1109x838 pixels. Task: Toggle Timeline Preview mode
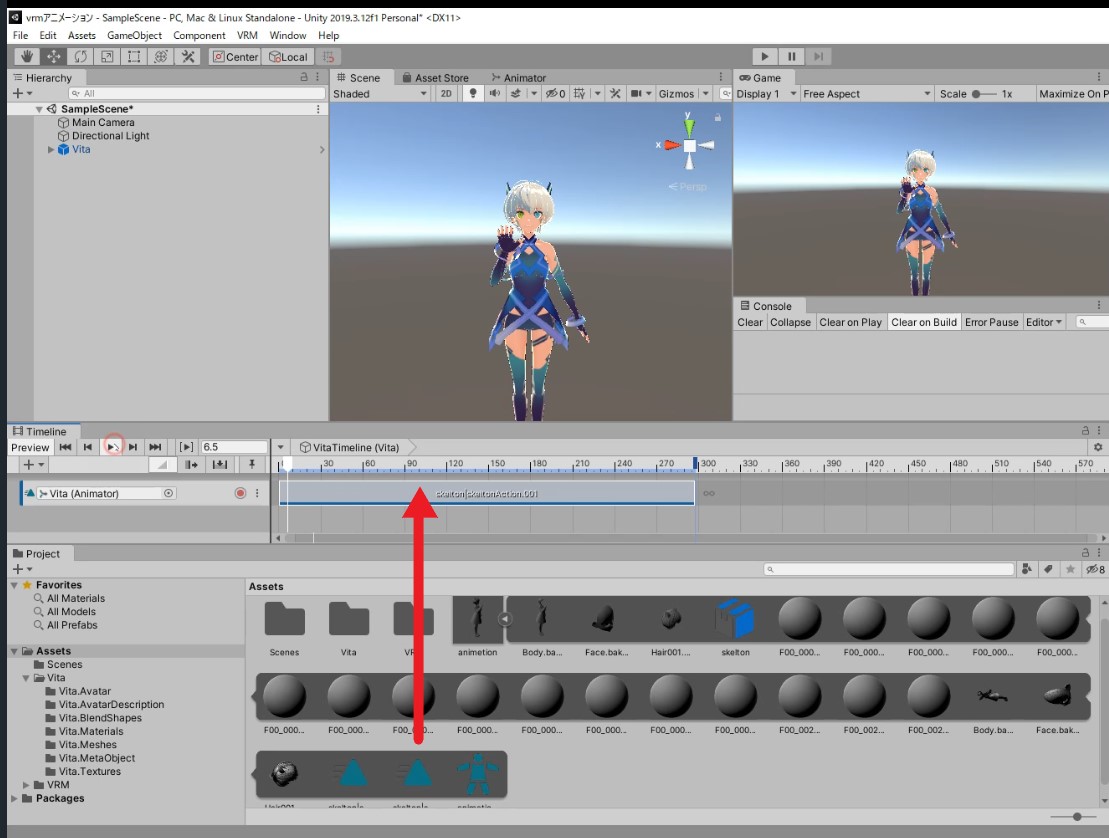pos(30,447)
